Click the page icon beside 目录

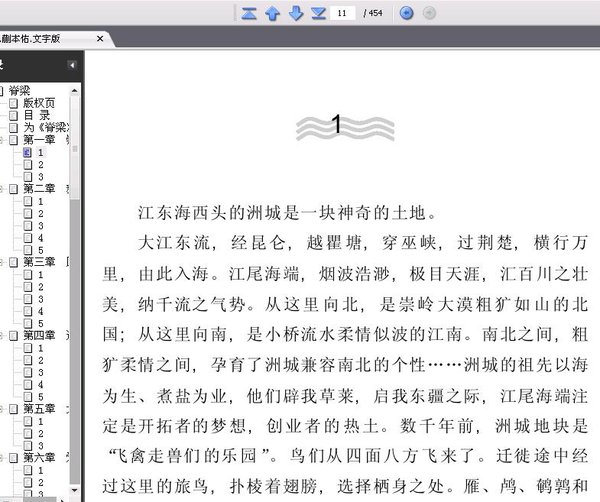[x=13, y=116]
